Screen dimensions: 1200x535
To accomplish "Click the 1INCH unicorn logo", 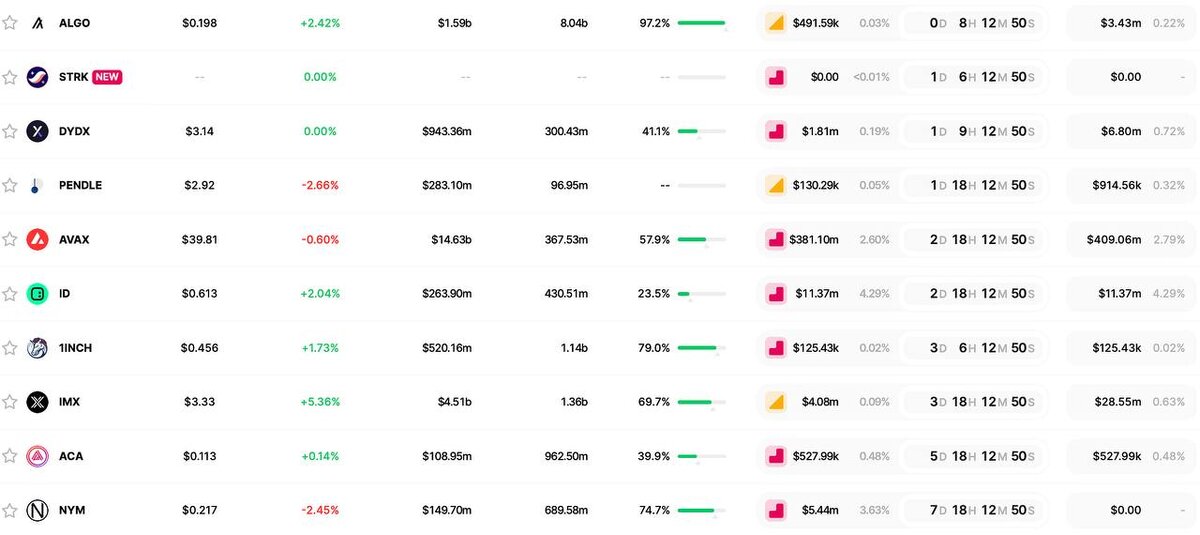I will pos(37,347).
